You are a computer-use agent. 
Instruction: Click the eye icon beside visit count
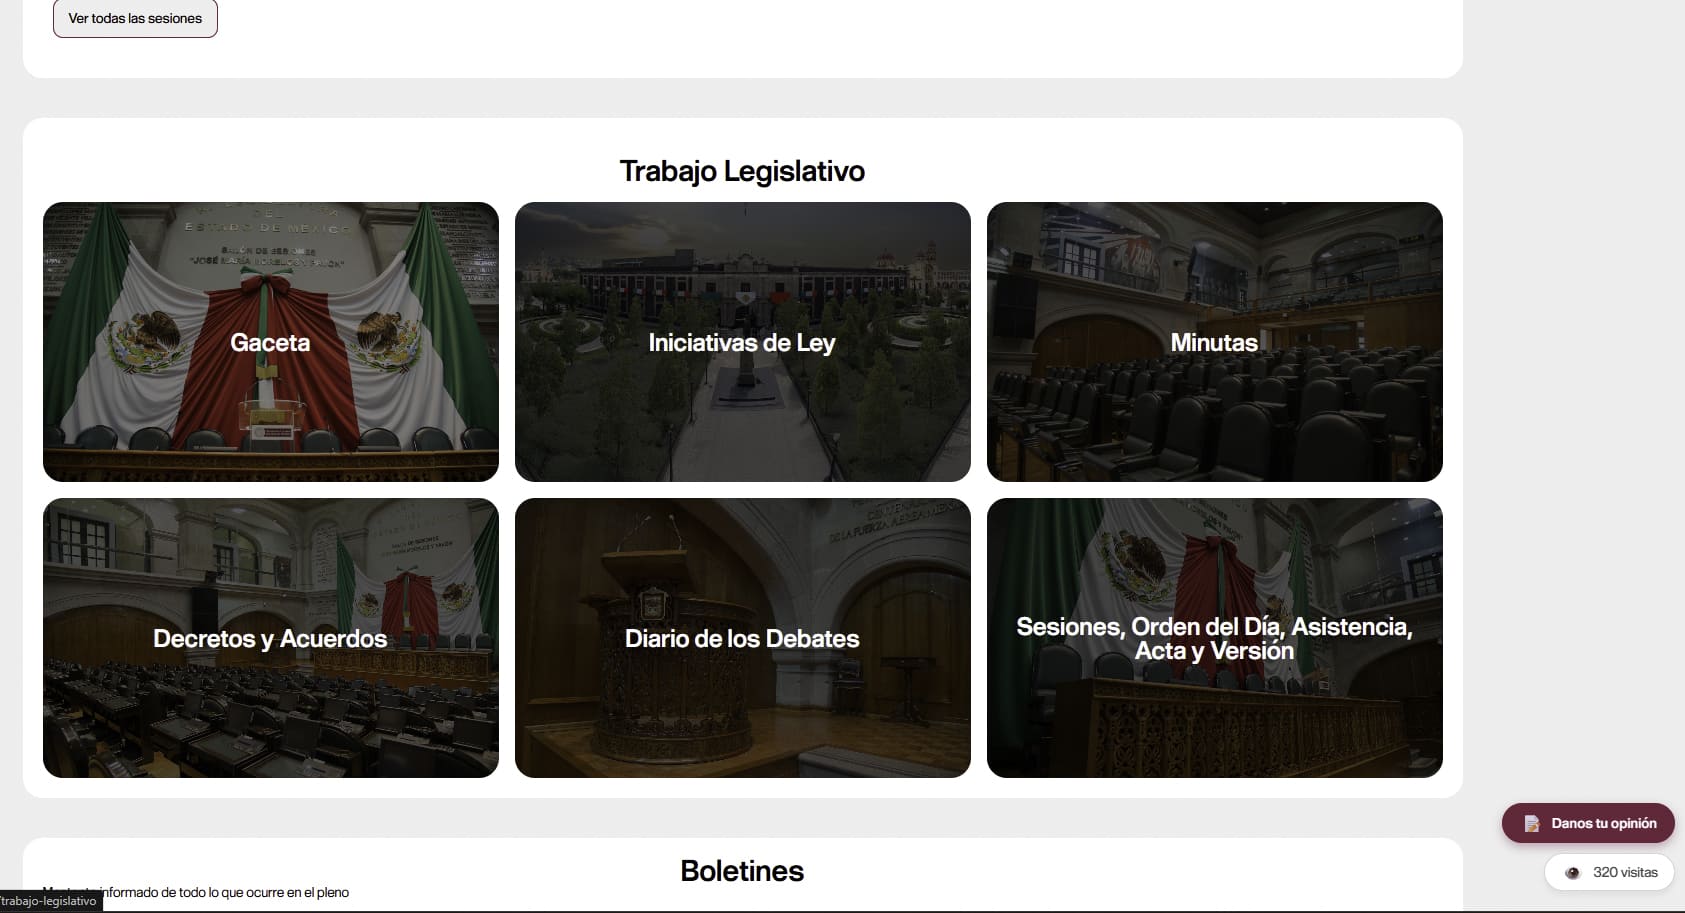click(1572, 873)
